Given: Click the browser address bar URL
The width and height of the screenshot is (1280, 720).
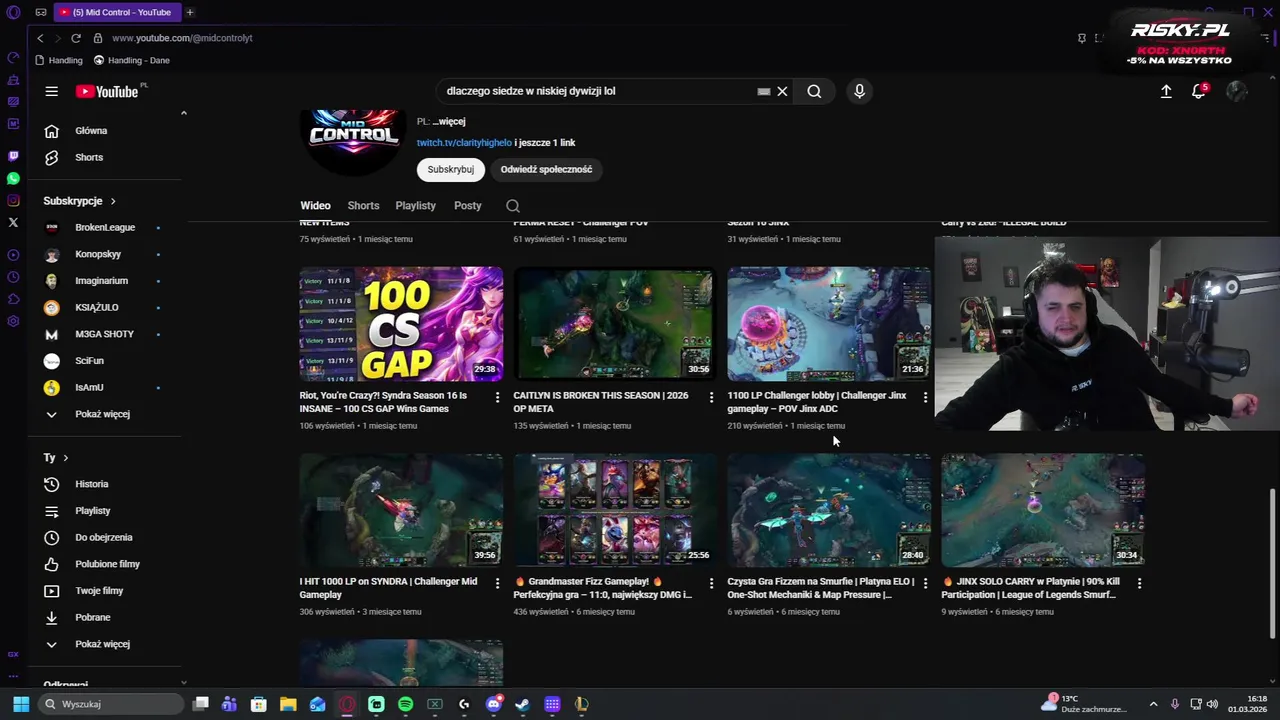Looking at the screenshot, I should tap(182, 38).
